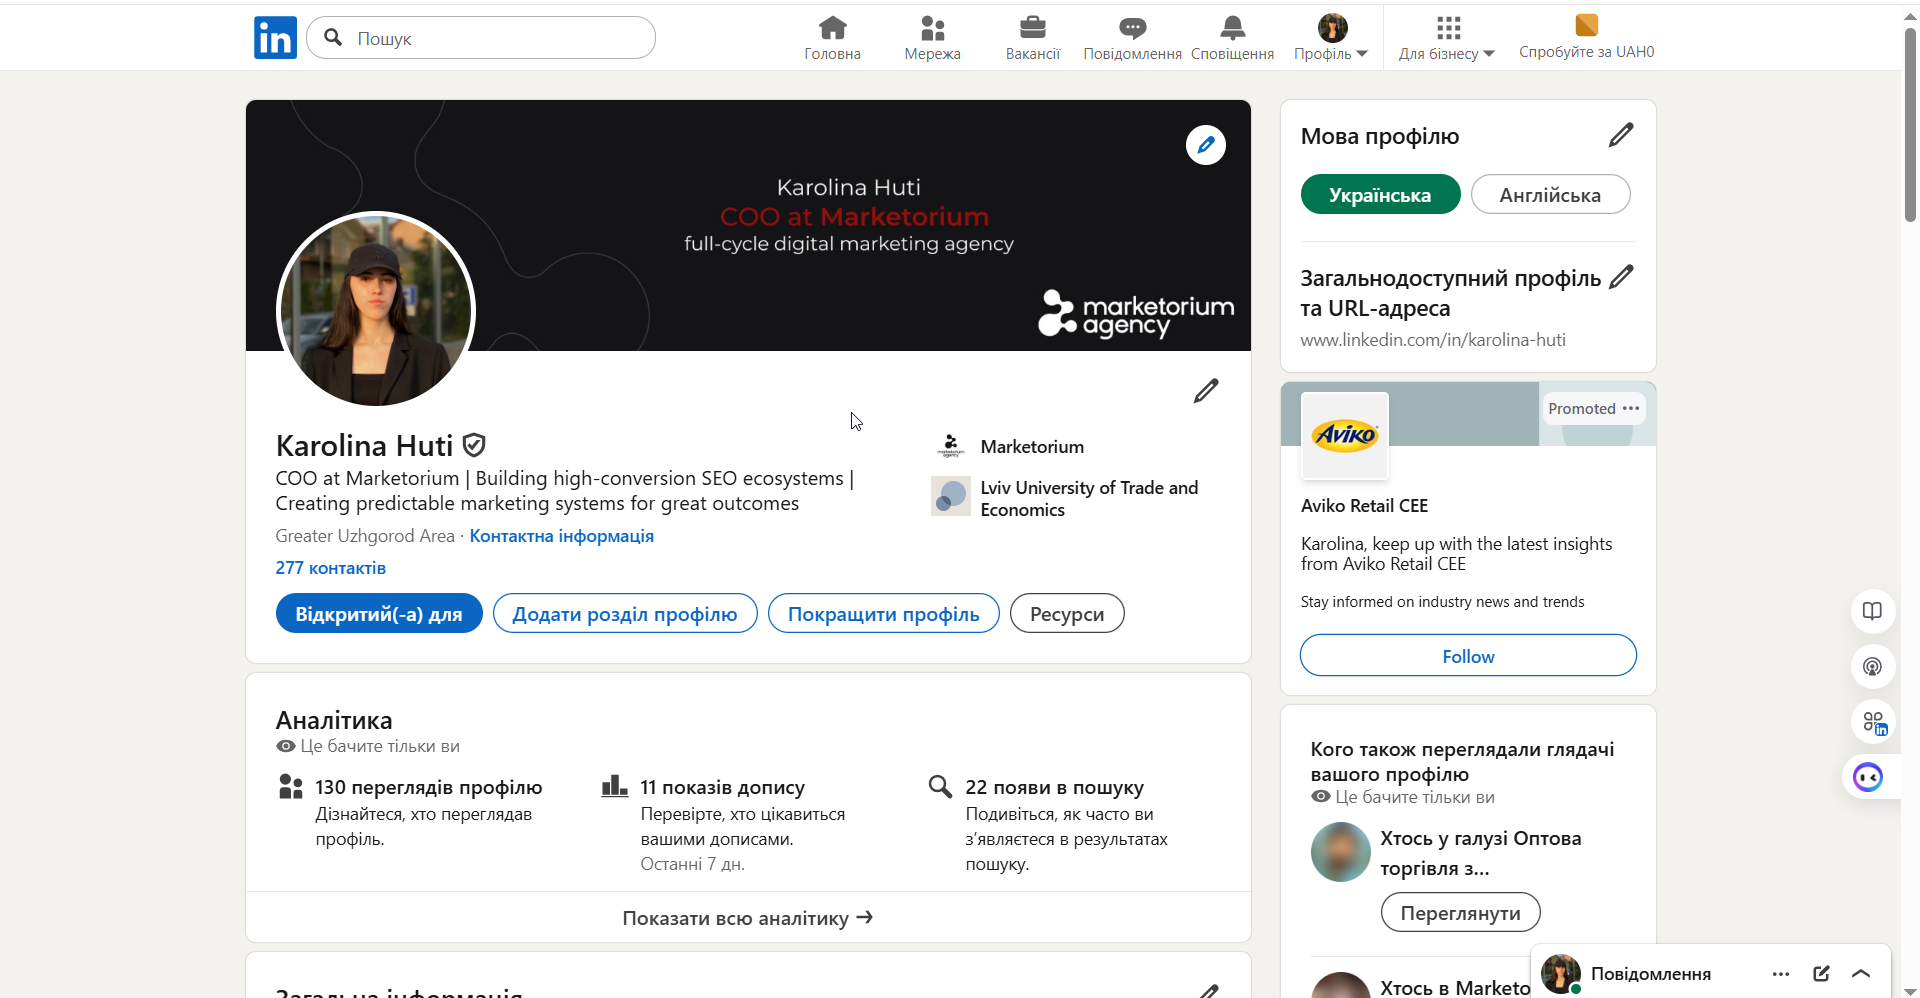
Task: Open Lviv University of Trade and Economics
Action: pos(1089,498)
